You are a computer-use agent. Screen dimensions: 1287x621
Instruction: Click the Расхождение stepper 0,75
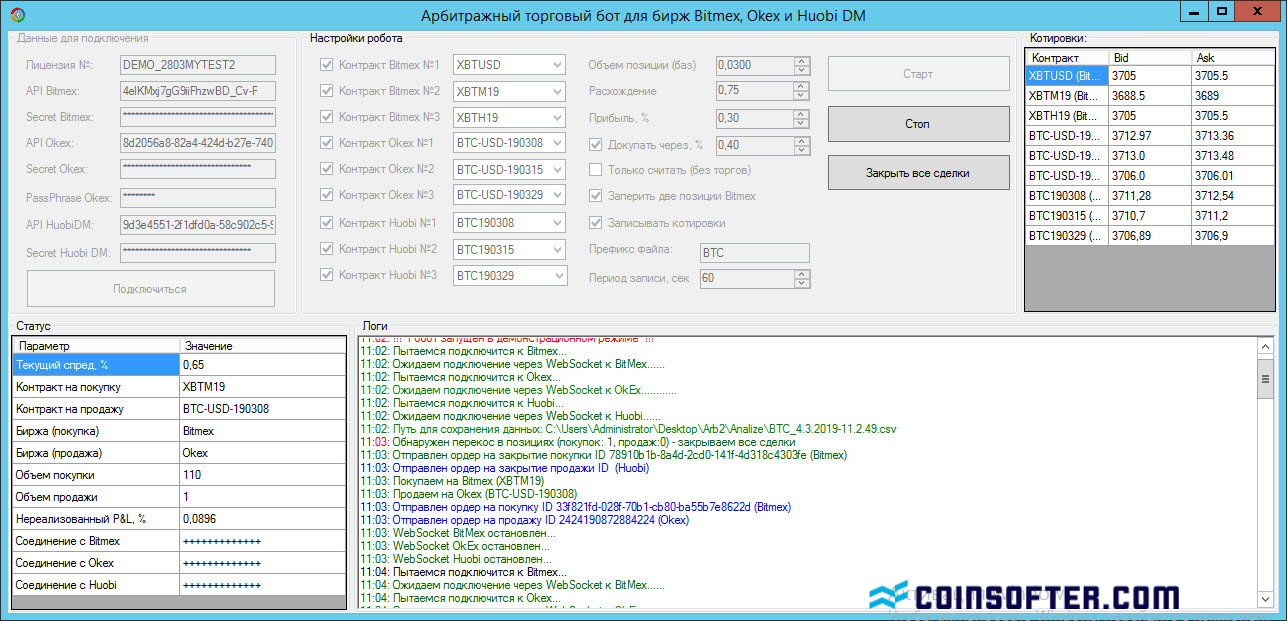coord(762,91)
